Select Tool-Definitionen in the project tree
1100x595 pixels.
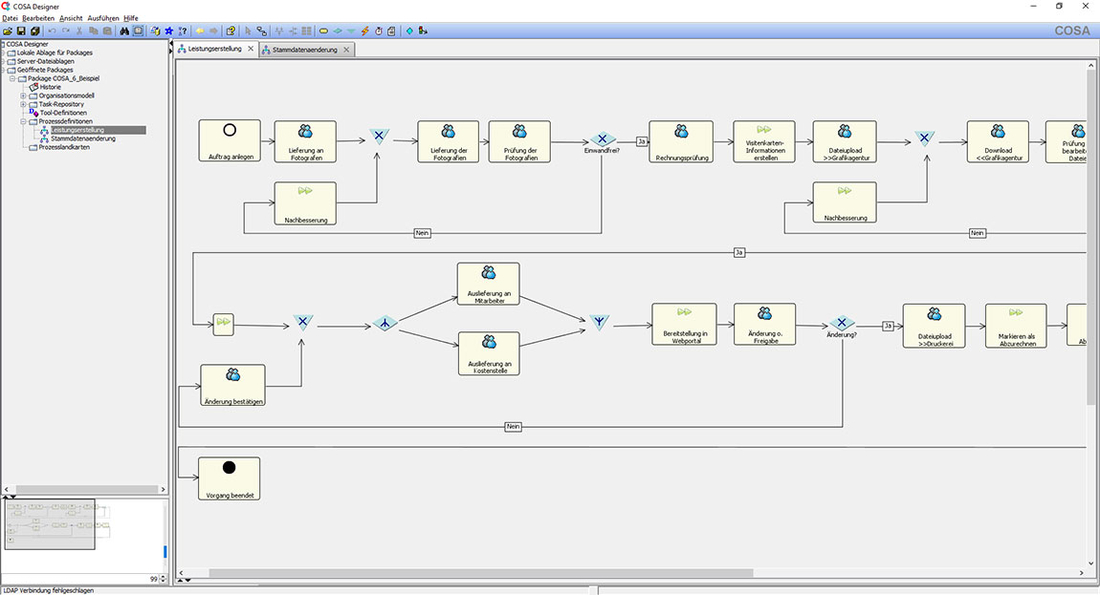(x=63, y=112)
